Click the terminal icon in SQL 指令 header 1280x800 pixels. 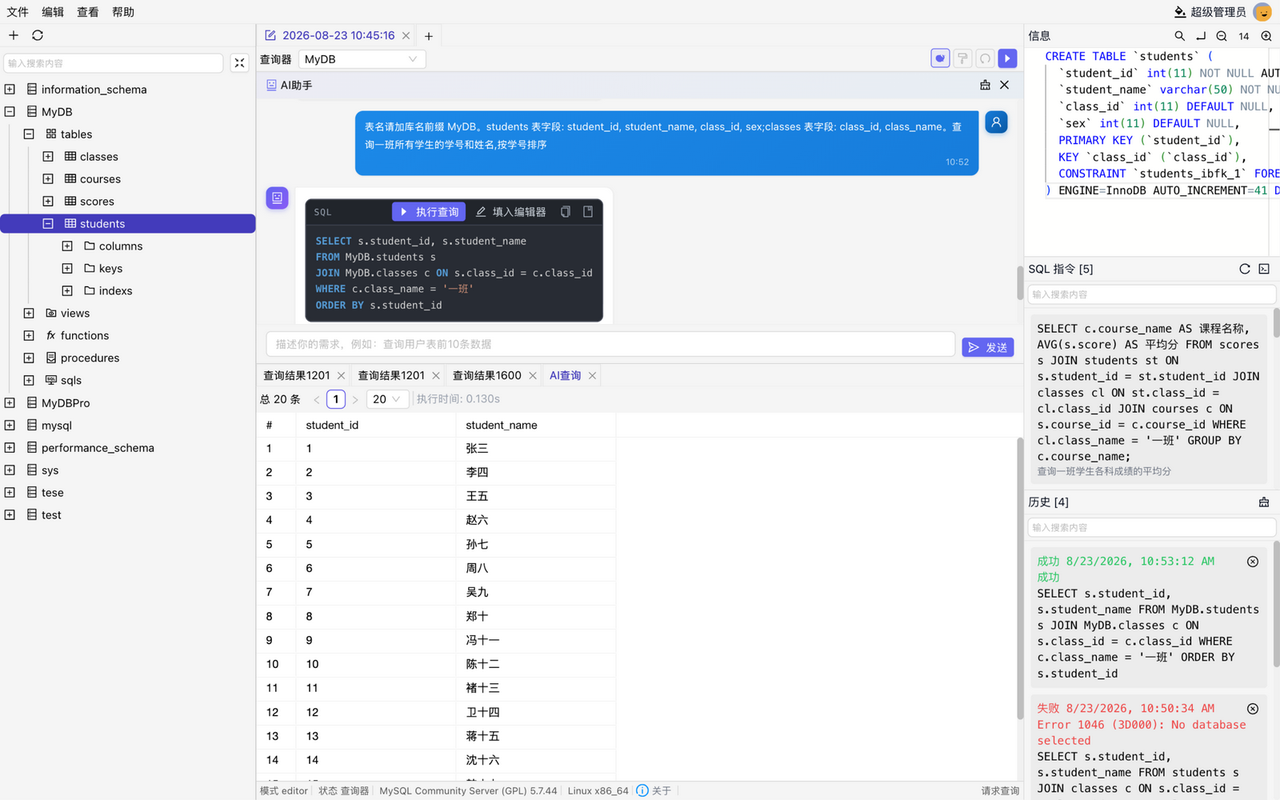pos(1264,269)
